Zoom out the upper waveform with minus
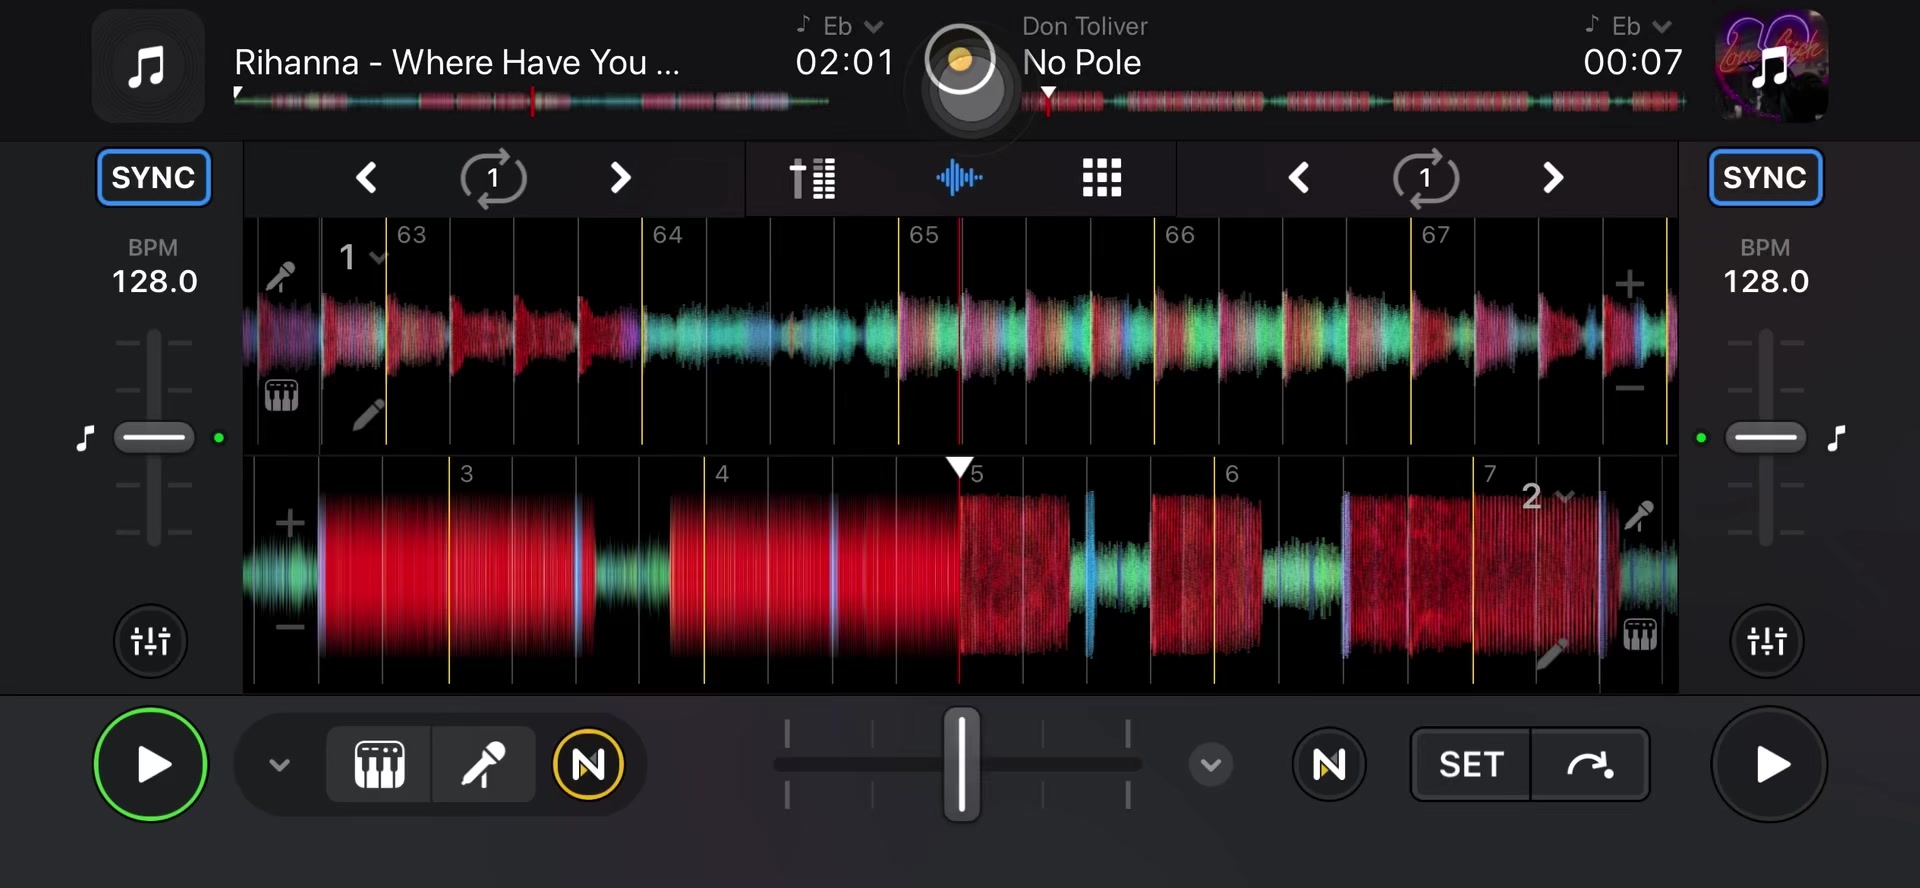 pos(1630,388)
